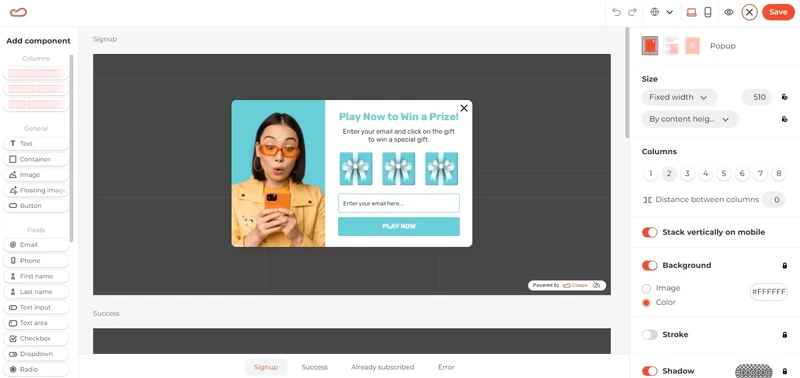Screen dimensions: 800x378
Task: Open the Fixed width dropdown
Action: click(679, 97)
